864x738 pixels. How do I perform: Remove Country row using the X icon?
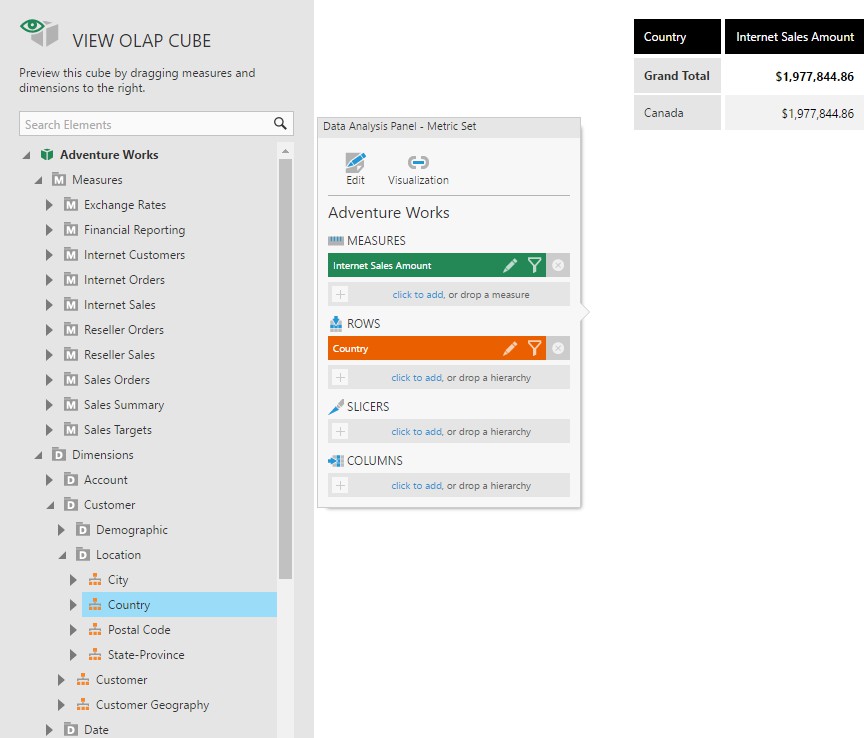click(x=558, y=349)
